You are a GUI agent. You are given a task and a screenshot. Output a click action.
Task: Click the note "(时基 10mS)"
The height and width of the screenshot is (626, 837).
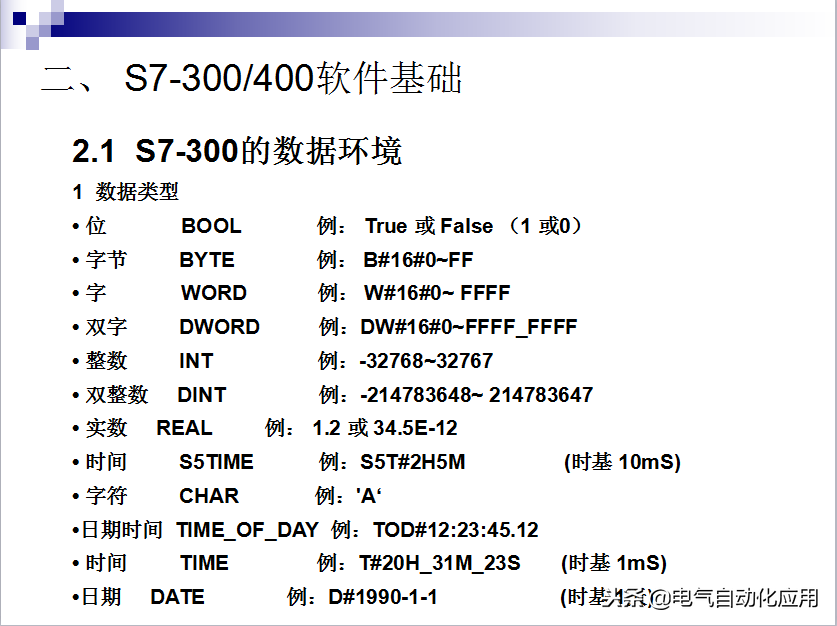pyautogui.click(x=622, y=462)
